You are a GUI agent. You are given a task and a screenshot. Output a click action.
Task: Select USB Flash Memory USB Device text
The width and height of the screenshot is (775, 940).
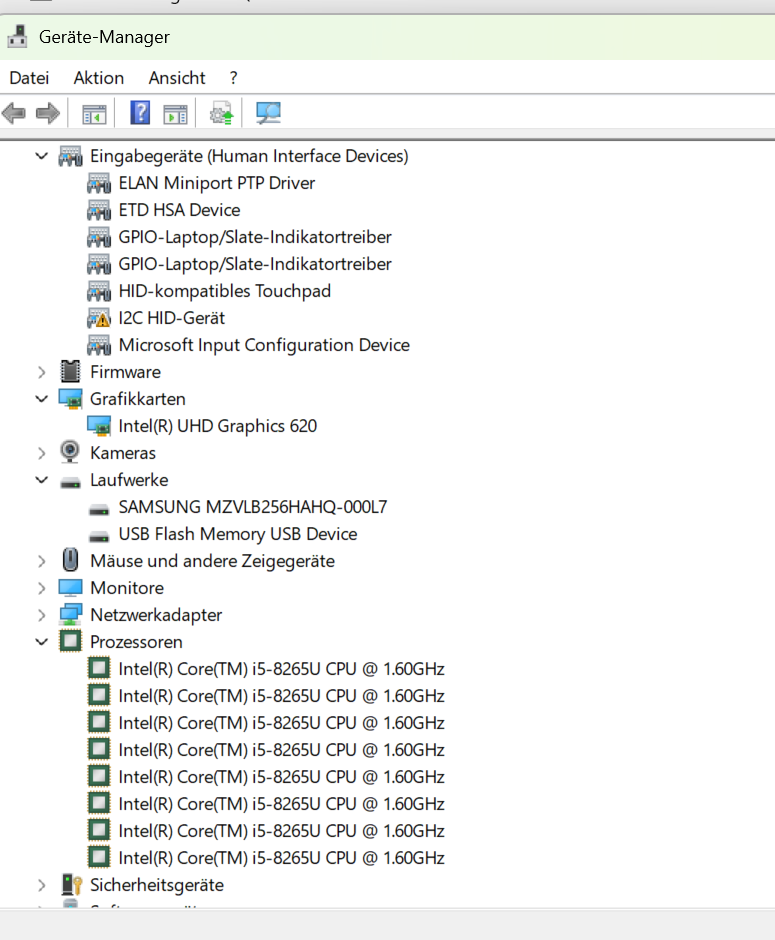(237, 534)
